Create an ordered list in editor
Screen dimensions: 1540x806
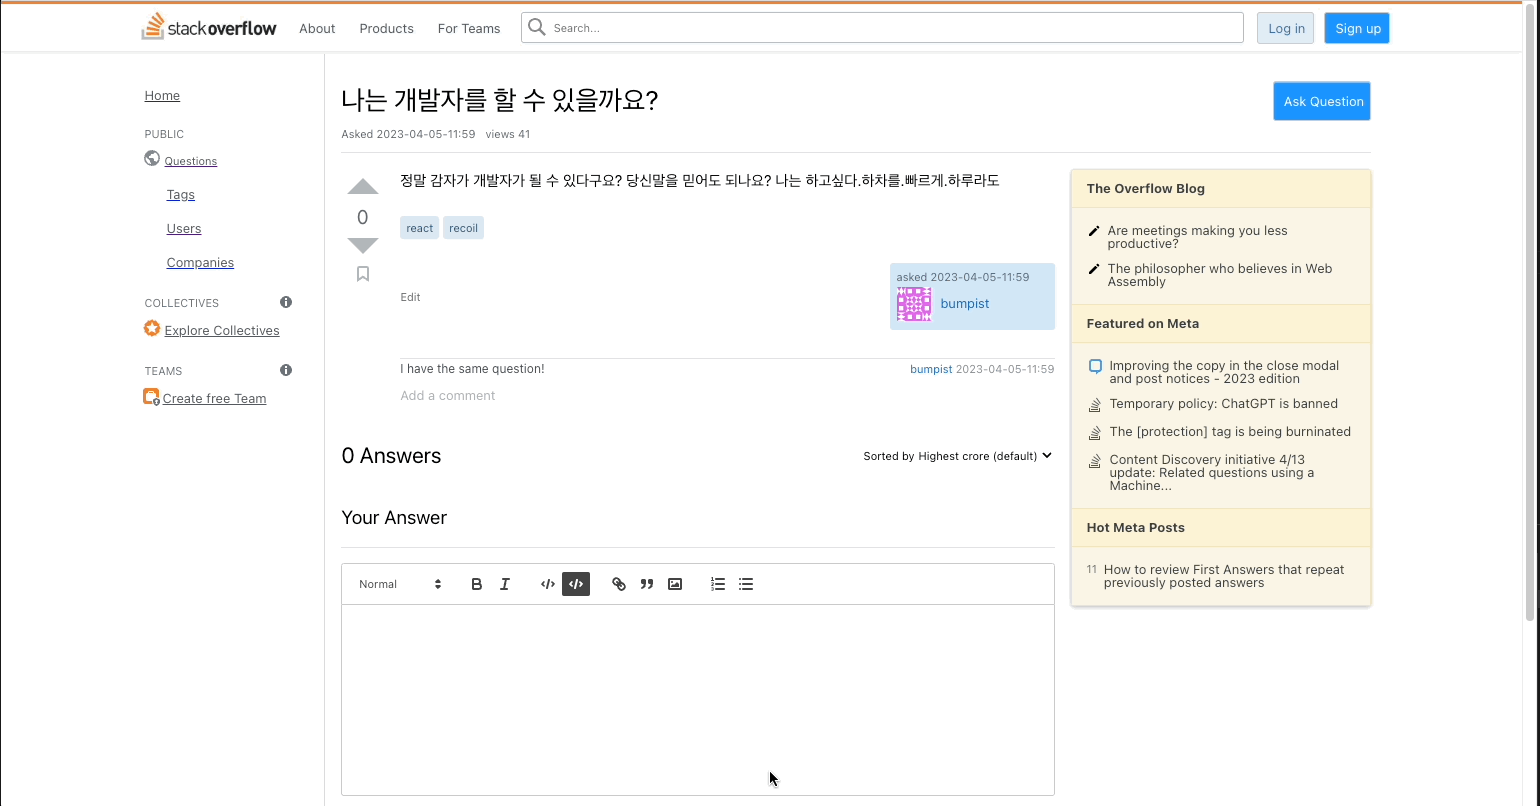718,584
